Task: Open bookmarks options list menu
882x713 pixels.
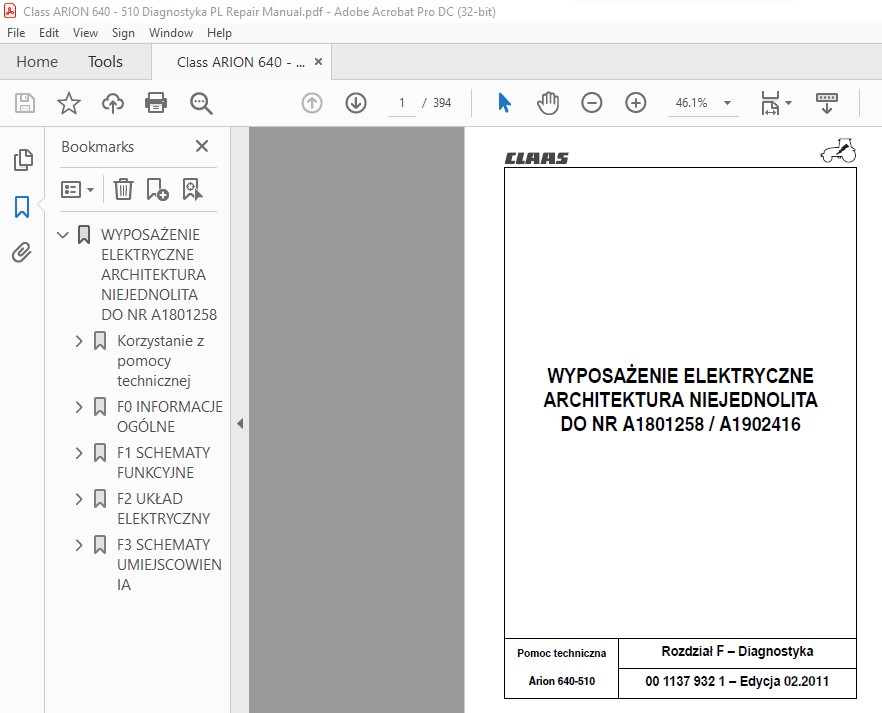Action: [x=77, y=189]
